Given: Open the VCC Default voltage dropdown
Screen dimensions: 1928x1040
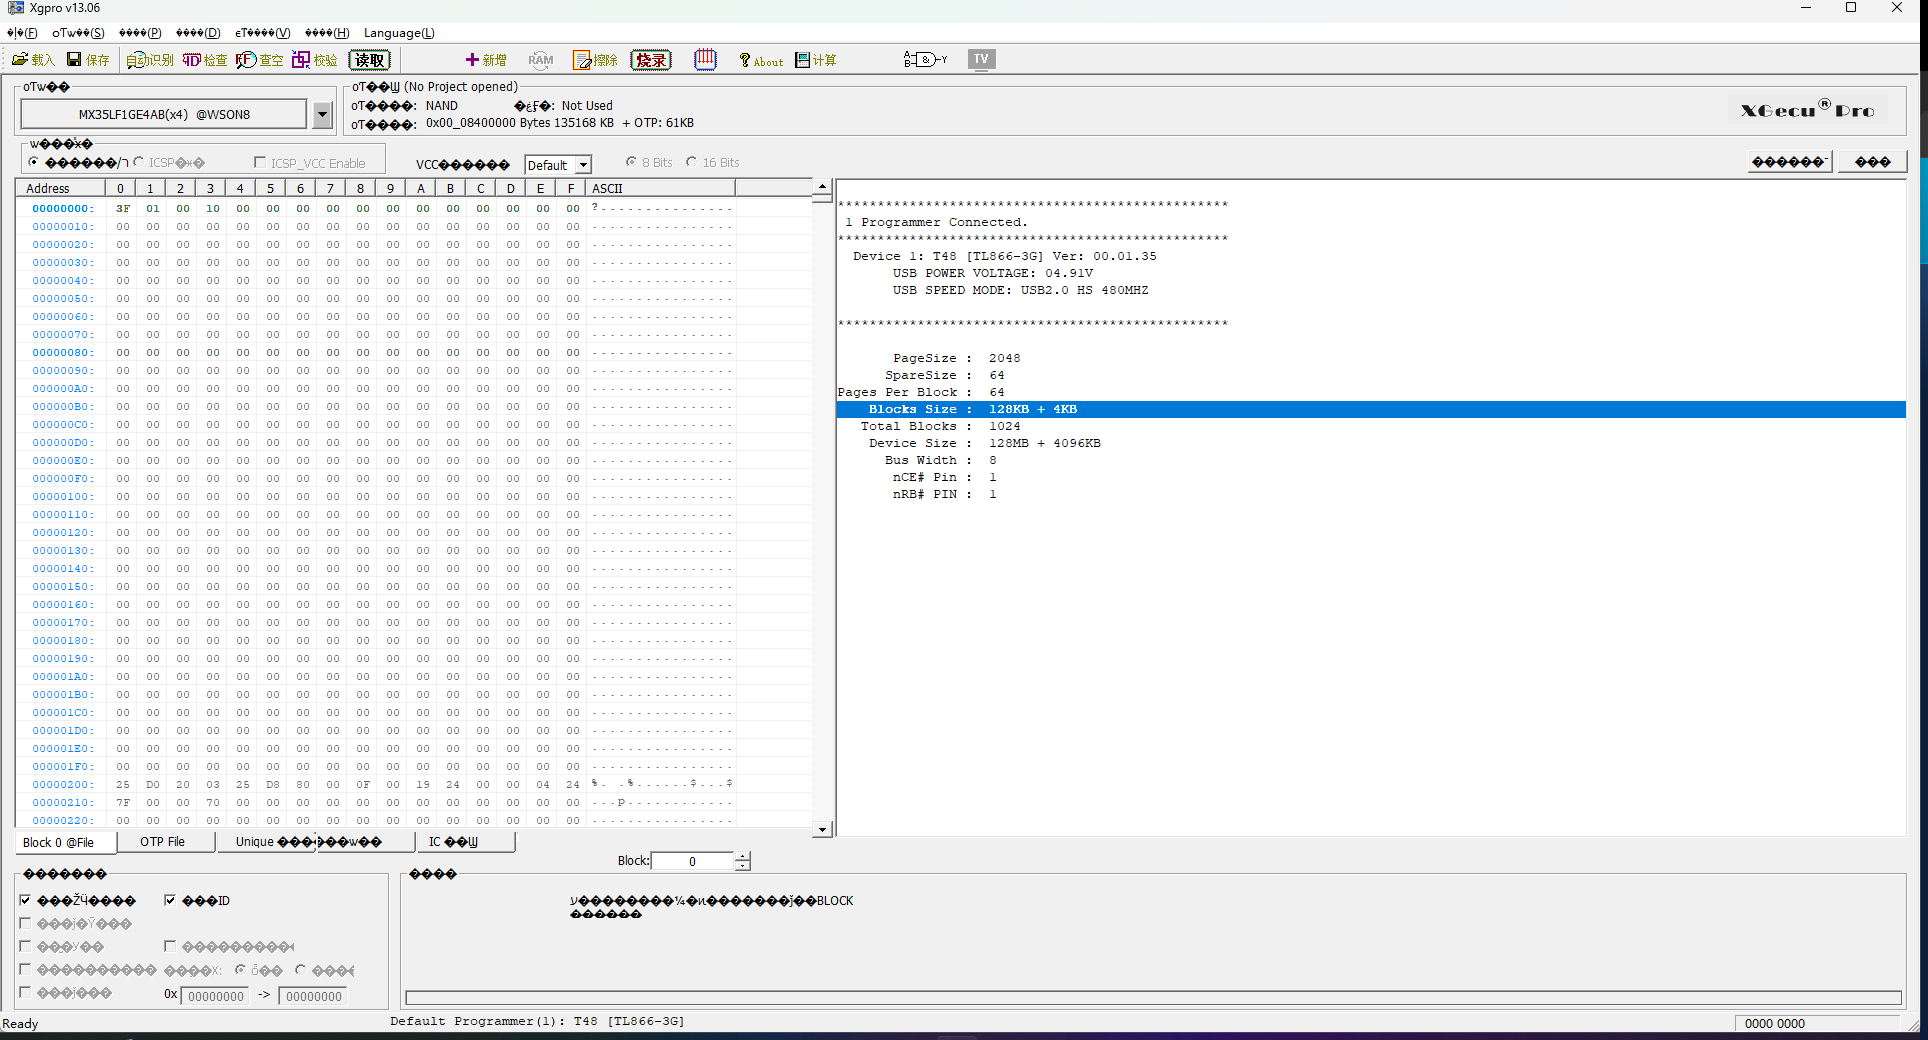Looking at the screenshot, I should coord(584,165).
